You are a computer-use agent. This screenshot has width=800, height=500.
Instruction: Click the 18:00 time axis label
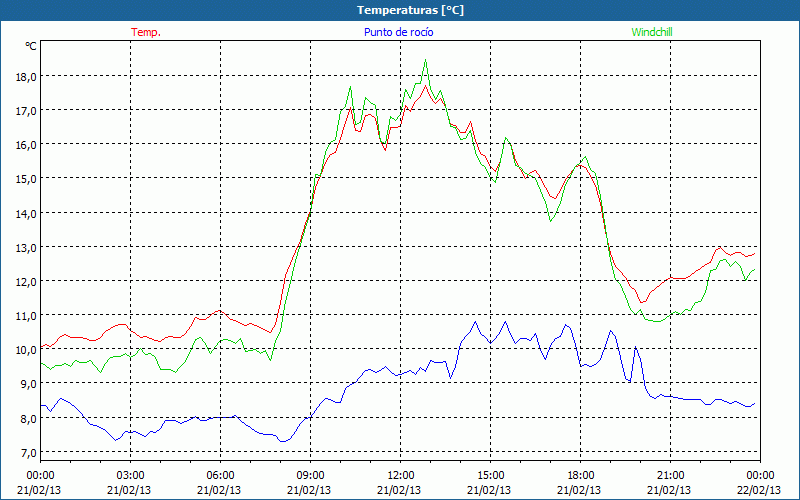(x=581, y=476)
